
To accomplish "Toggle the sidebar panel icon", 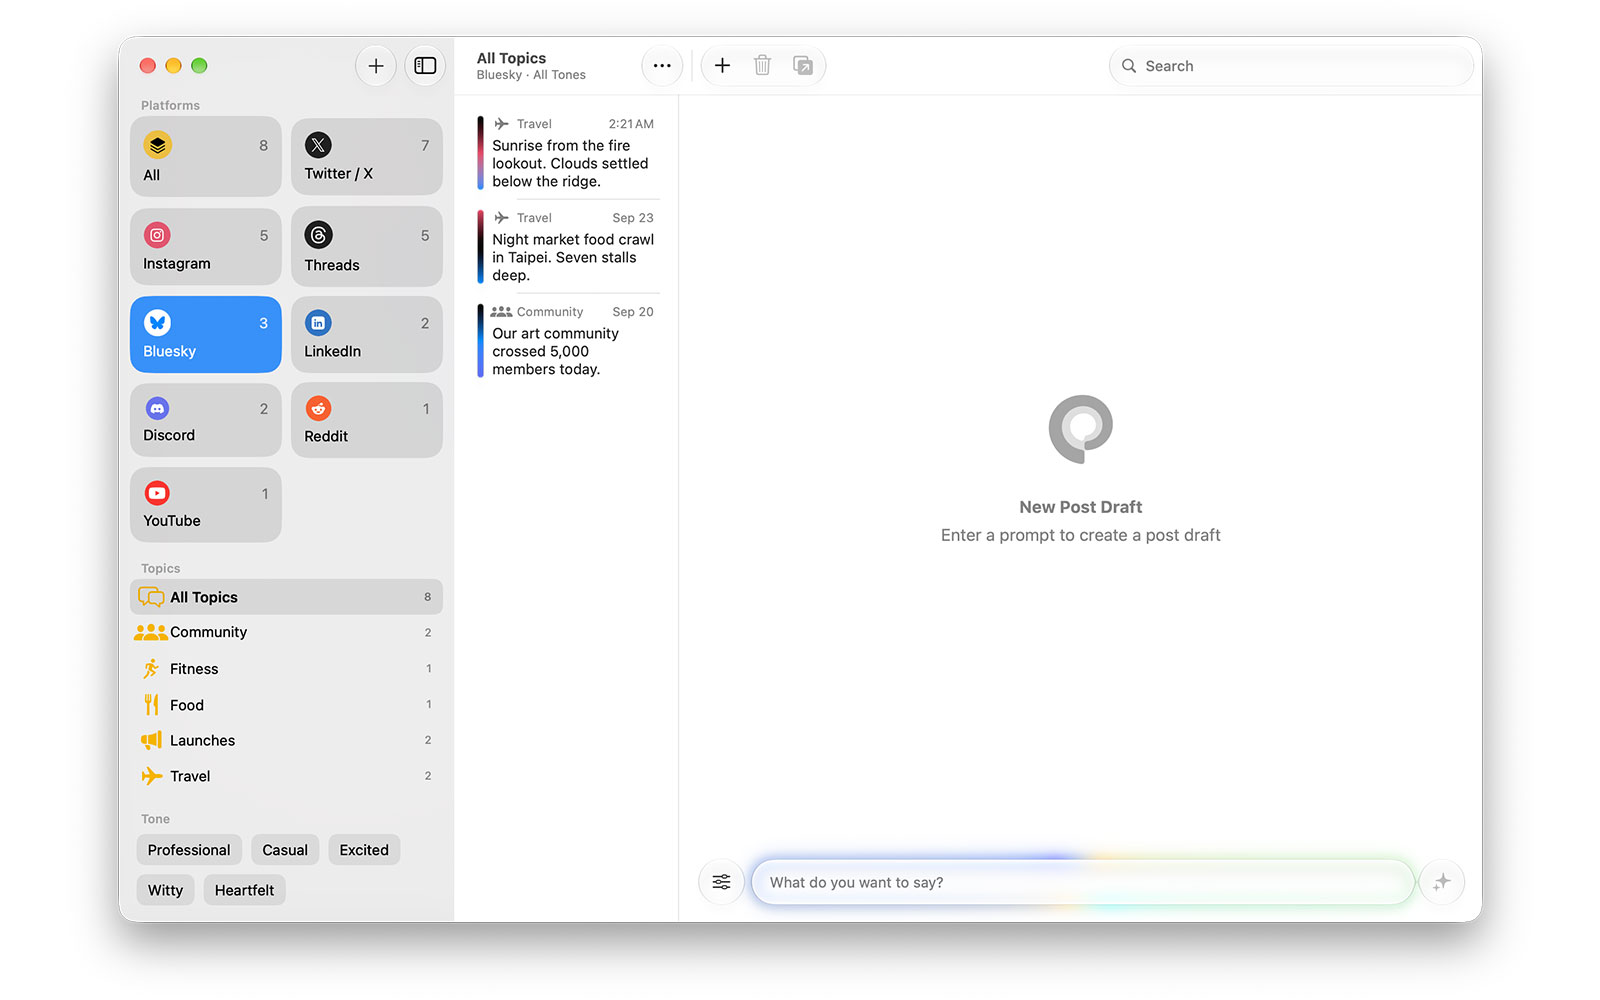I will point(425,66).
